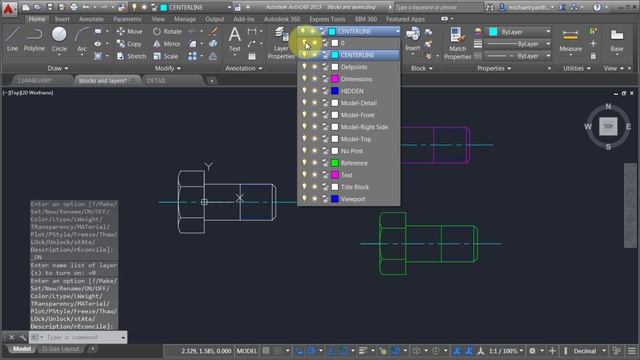The width and height of the screenshot is (640, 360).
Task: Click the viewport label Top 2D Wireframe
Action: tap(28, 93)
